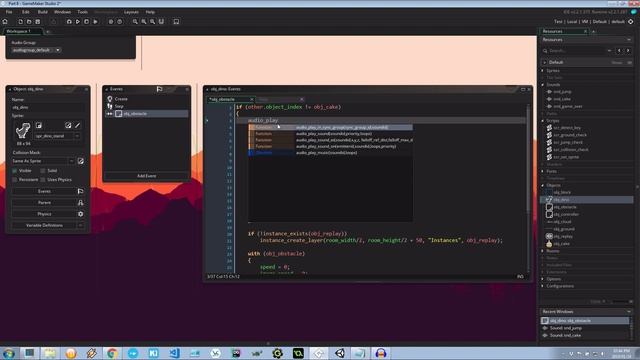
Task: Click the Edit Sprite icon beside pencil
Action: [68, 125]
